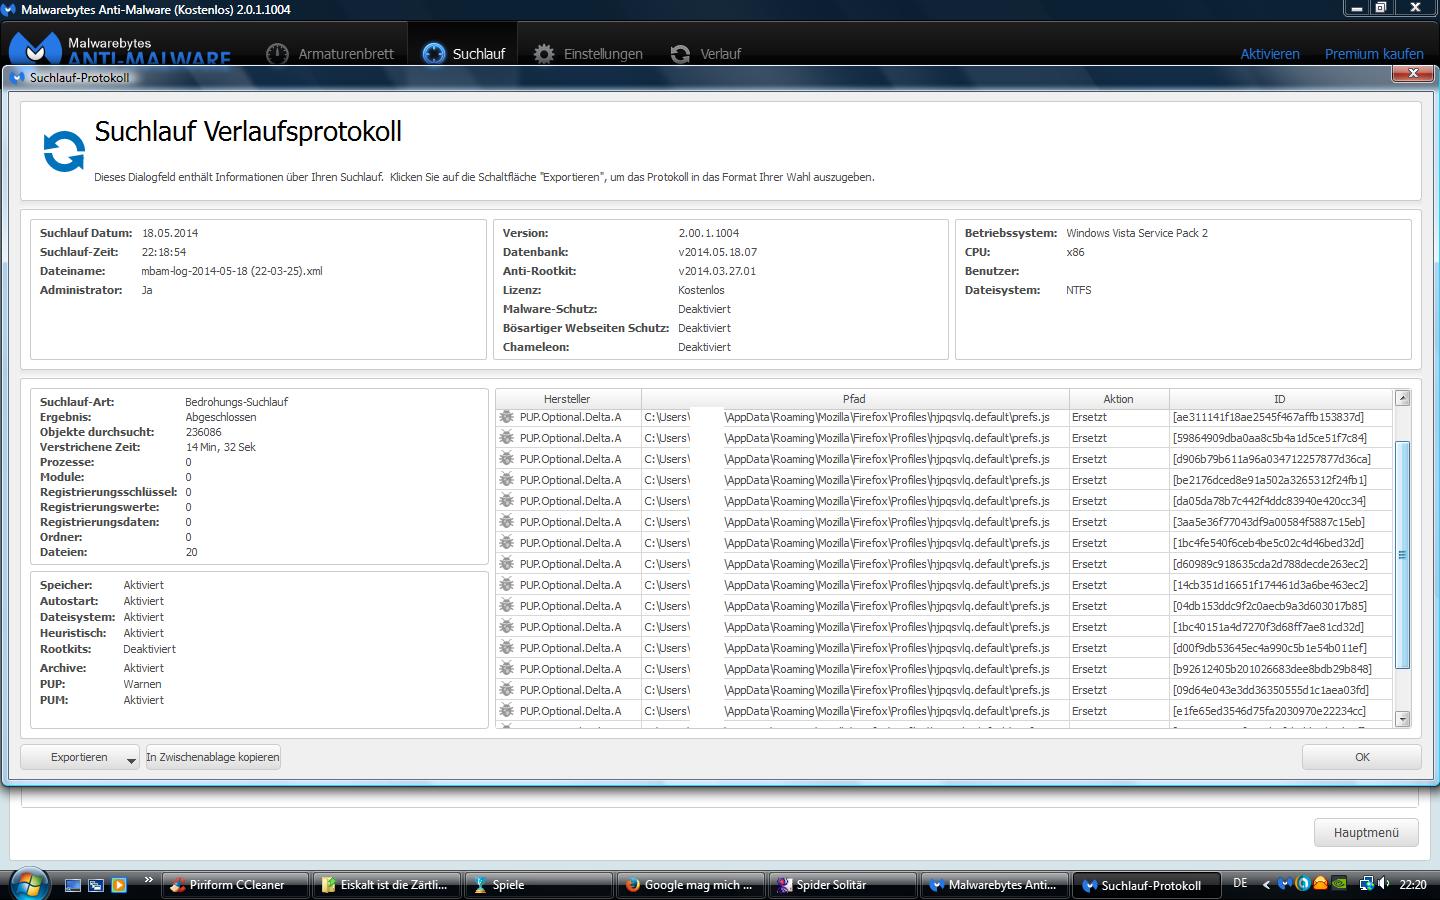The image size is (1440, 900).
Task: Open Eiskalt ist die Zärtli... taskbar item
Action: tap(388, 885)
